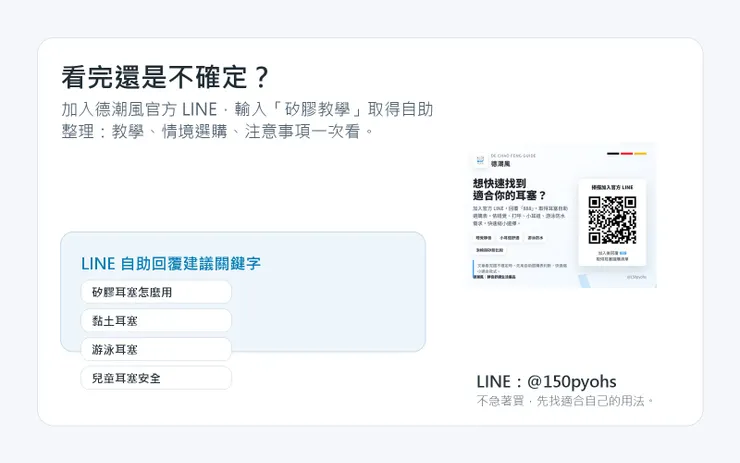Click the red flag stripe in the thumbnail
Image resolution: width=740 pixels, height=463 pixels.
626,153
